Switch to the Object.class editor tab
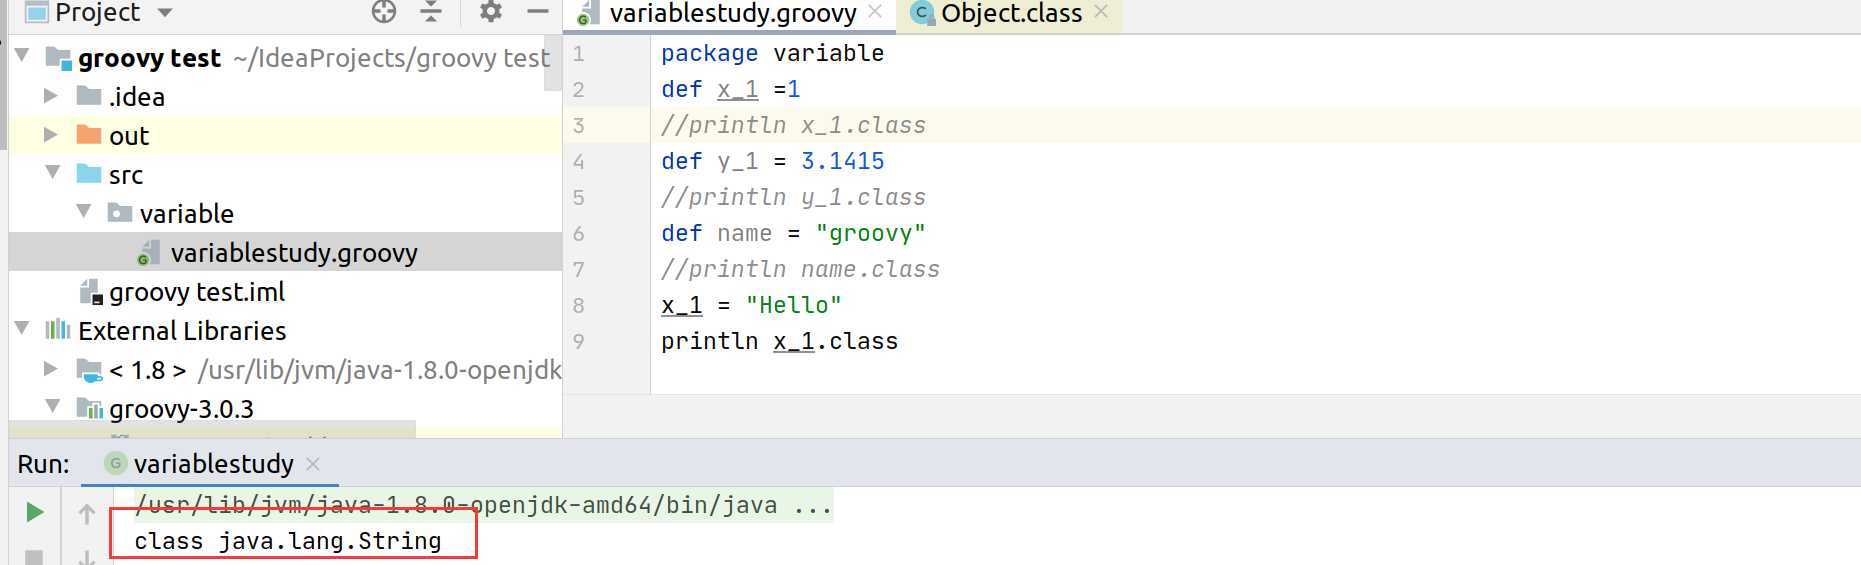The image size is (1861, 565). tap(1010, 14)
